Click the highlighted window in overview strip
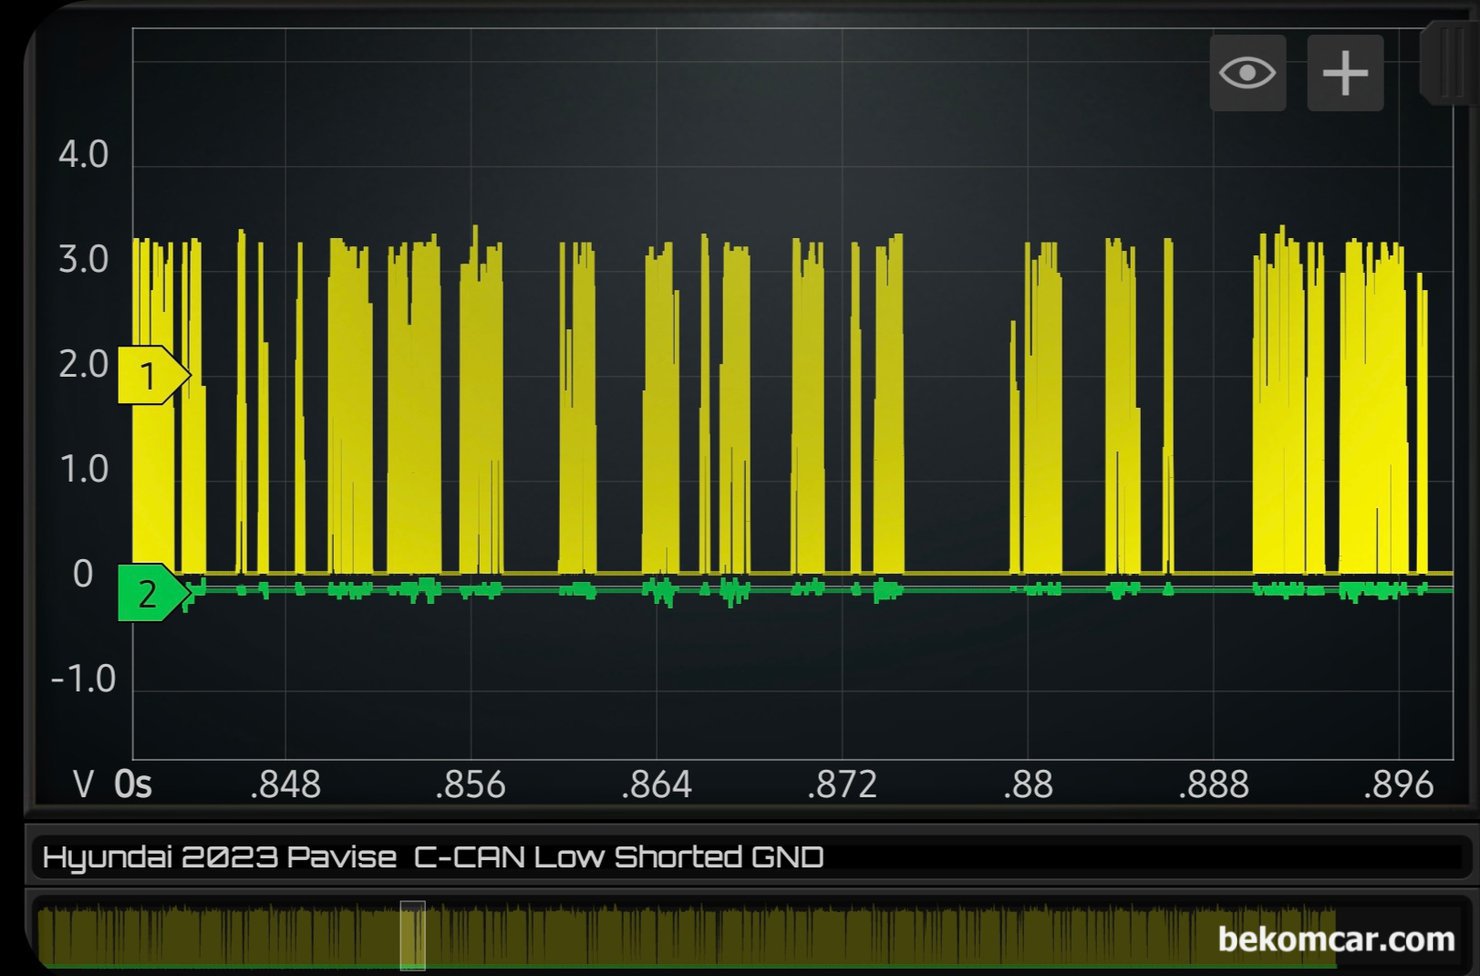 pos(413,935)
